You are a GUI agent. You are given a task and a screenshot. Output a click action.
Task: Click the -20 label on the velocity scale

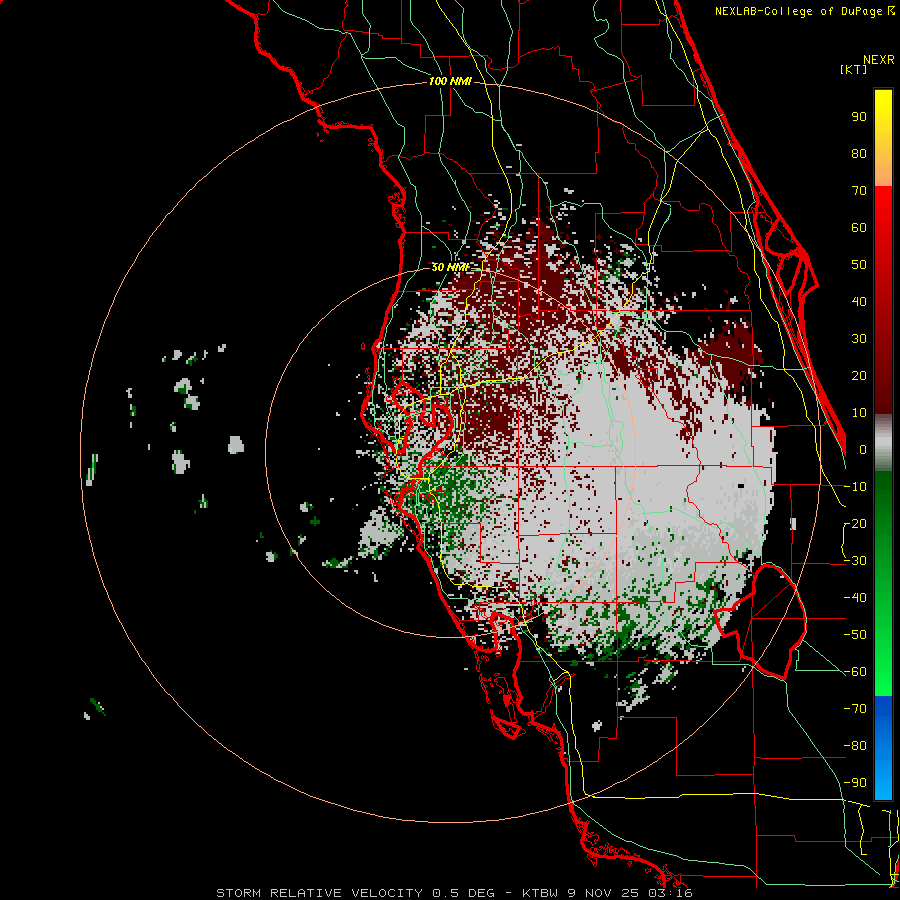click(855, 524)
